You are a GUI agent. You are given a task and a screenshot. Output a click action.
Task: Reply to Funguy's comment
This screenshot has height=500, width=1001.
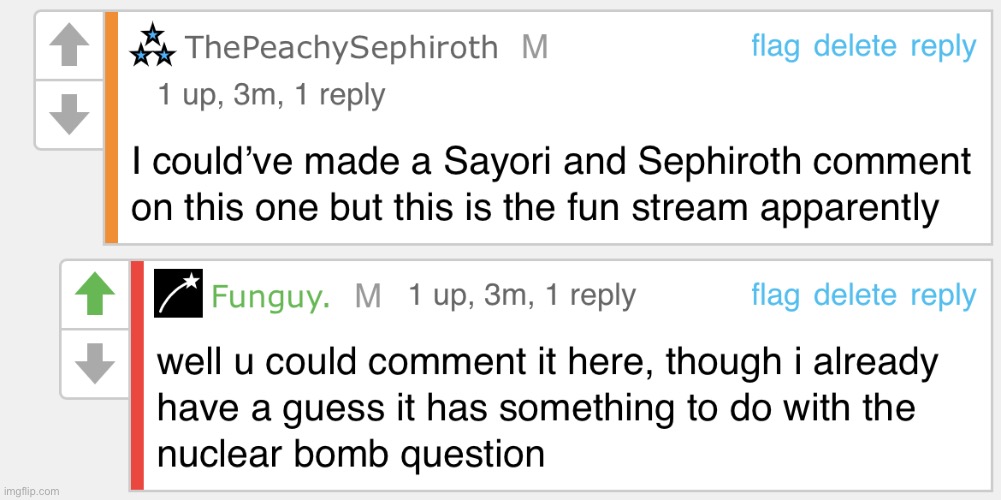pyautogui.click(x=942, y=295)
